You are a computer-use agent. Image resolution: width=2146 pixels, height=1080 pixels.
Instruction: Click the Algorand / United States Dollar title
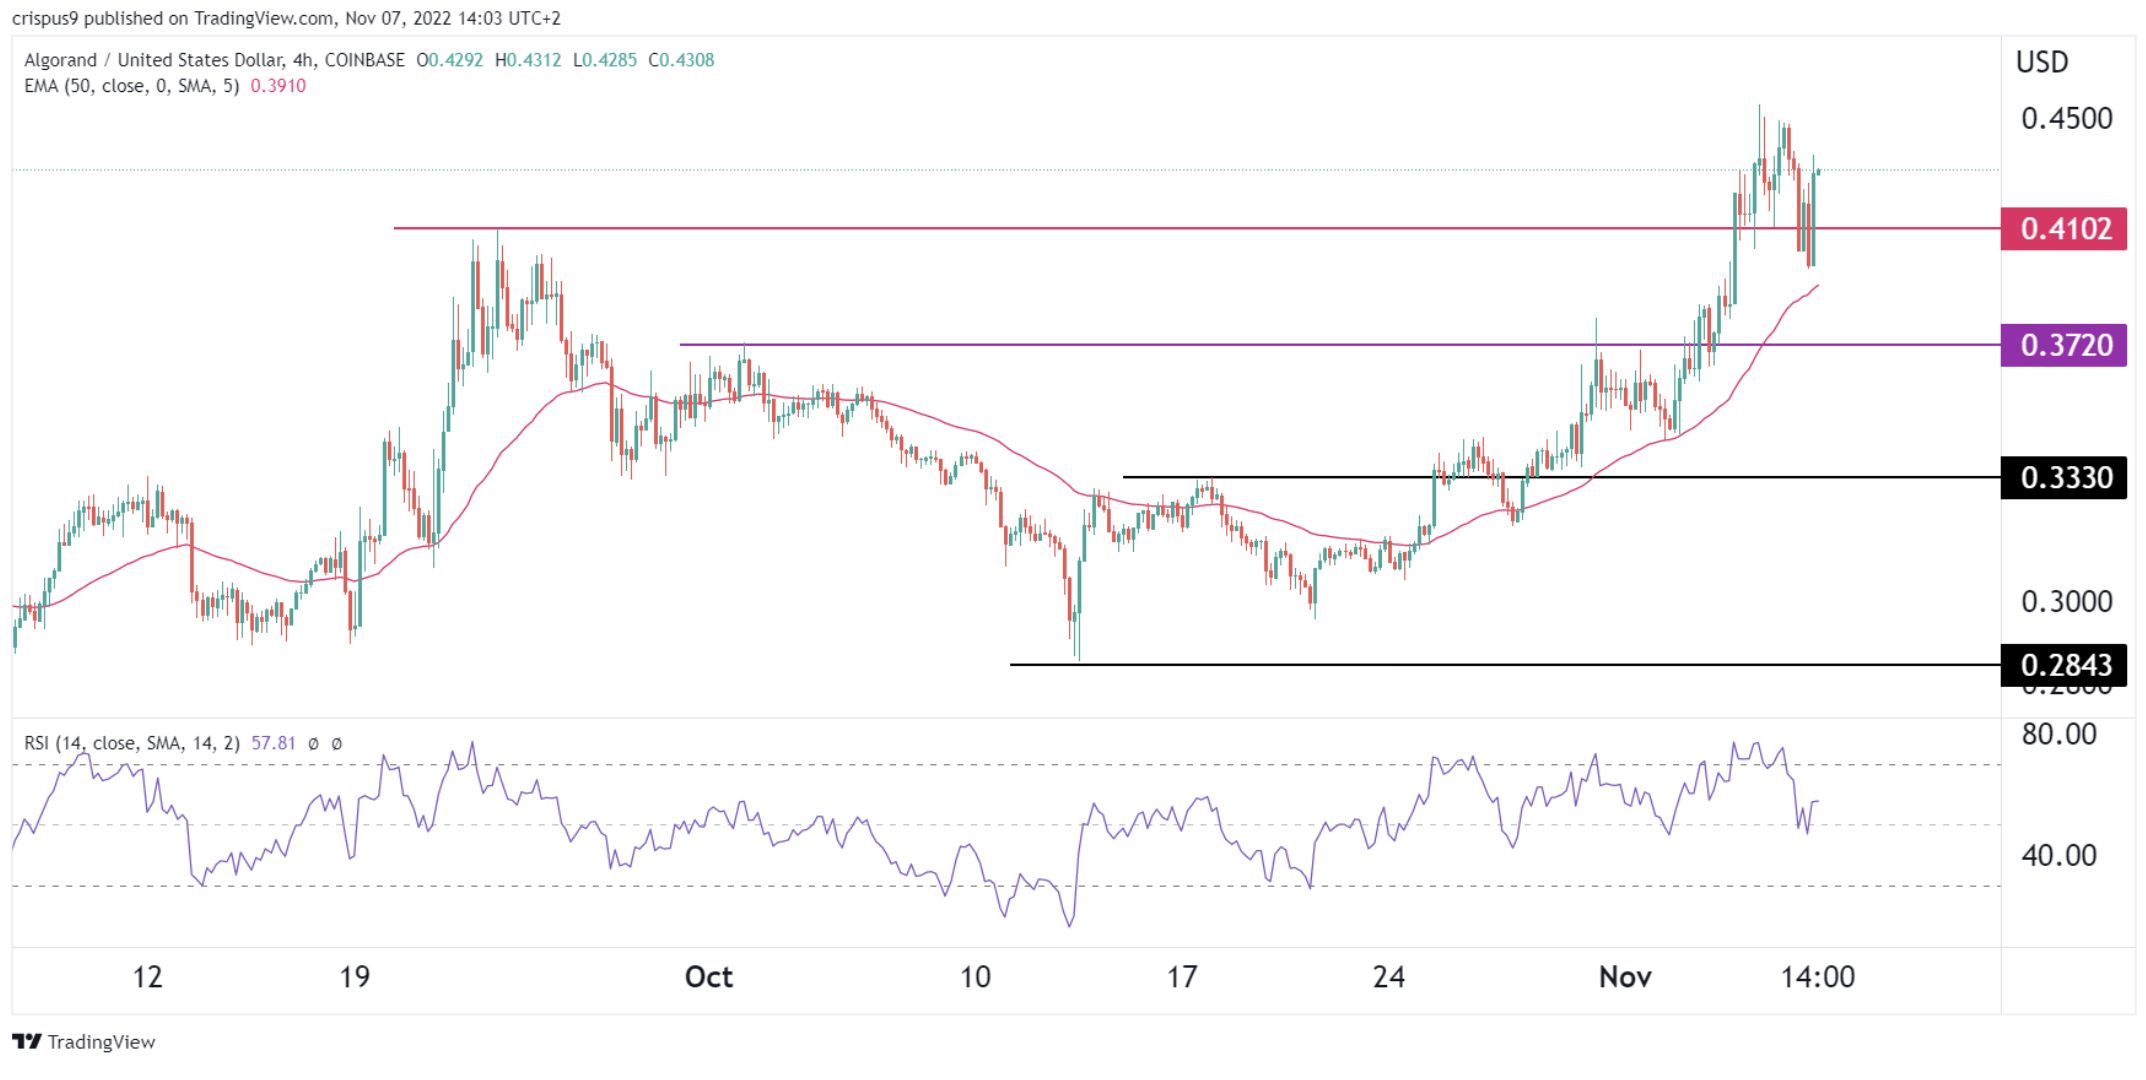(153, 60)
